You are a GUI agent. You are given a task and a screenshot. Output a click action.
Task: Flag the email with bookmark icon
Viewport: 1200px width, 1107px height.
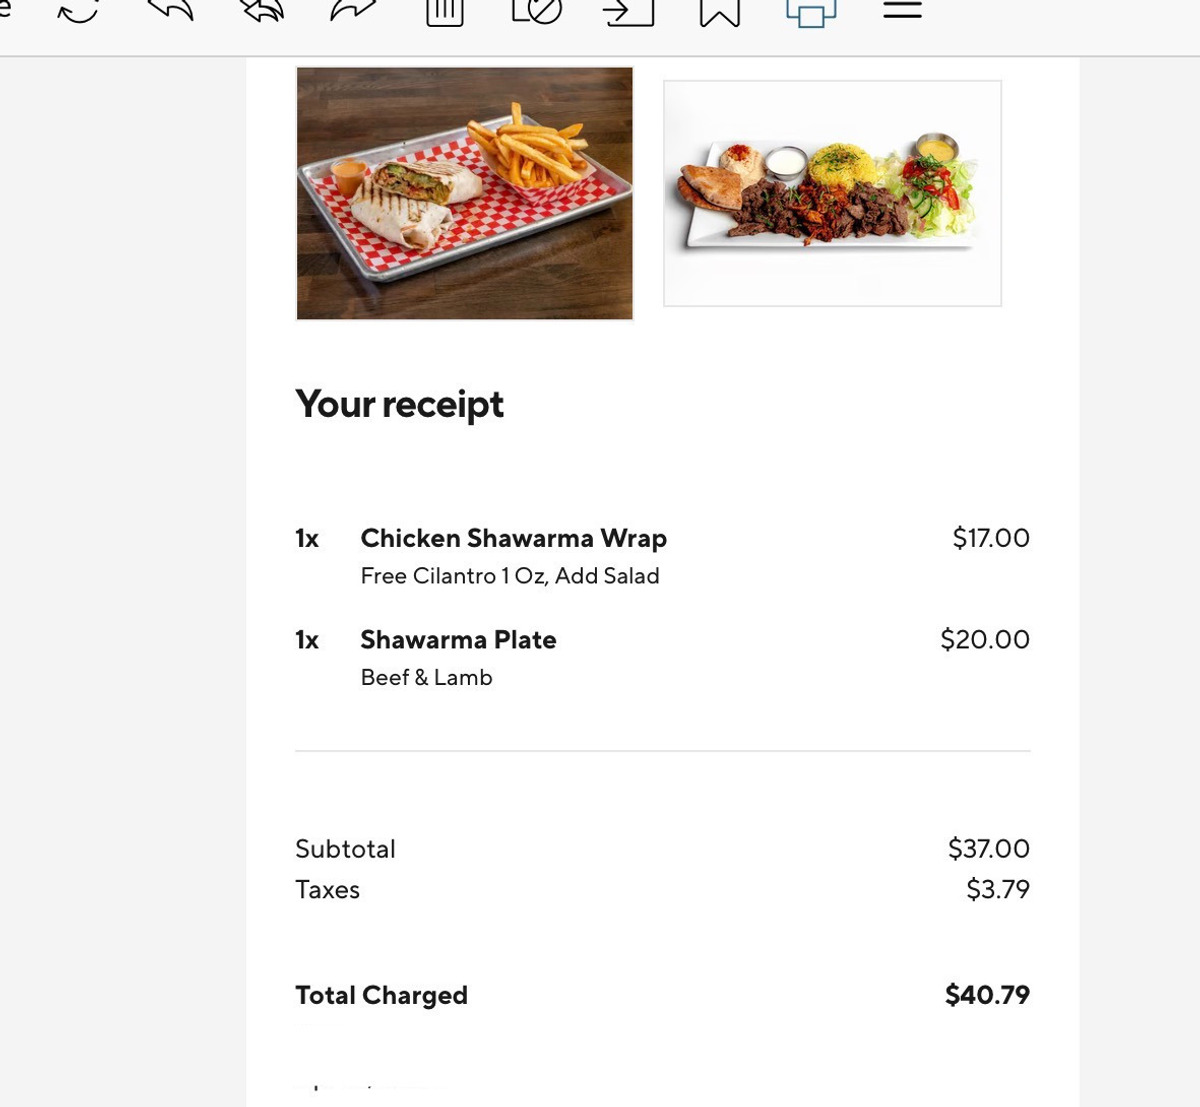tap(720, 11)
